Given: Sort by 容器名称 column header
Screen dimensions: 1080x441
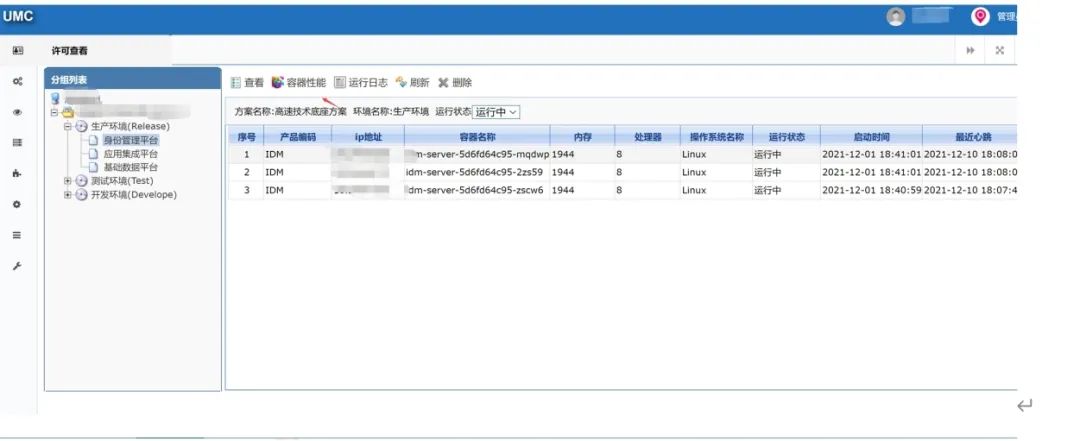Looking at the screenshot, I should click(x=477, y=137).
